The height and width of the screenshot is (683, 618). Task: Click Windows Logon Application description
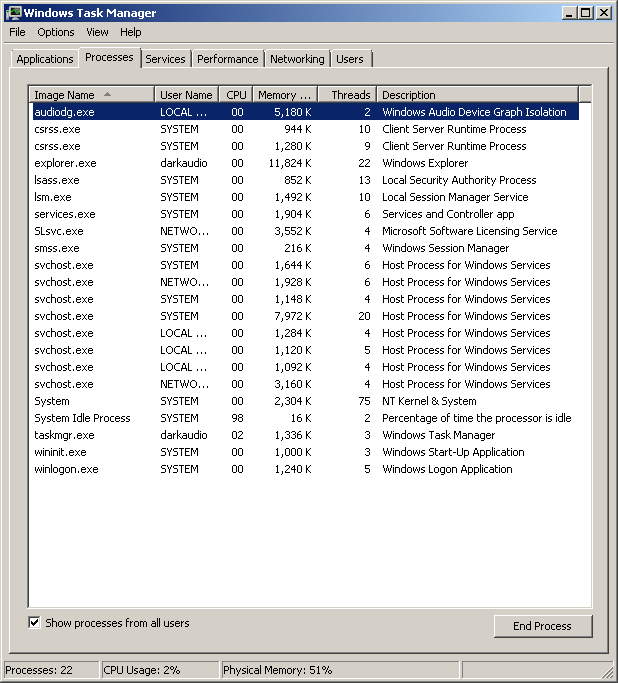click(447, 469)
